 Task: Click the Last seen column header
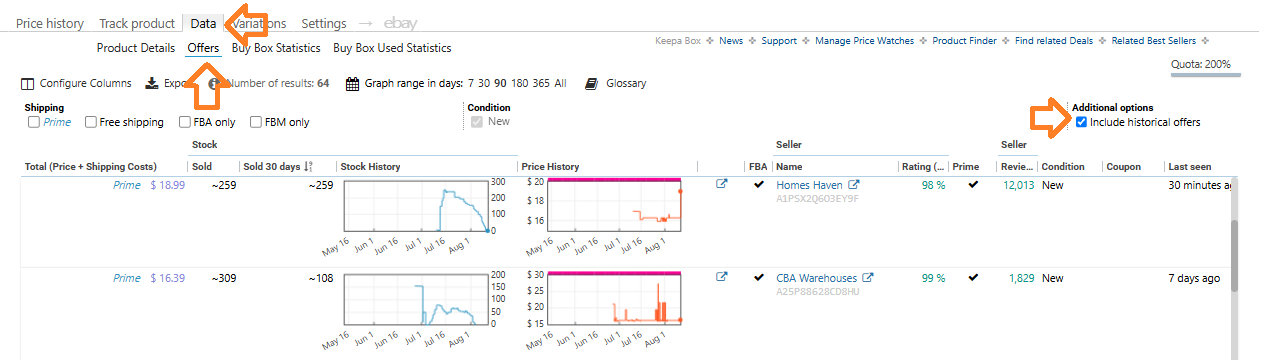coord(1190,167)
